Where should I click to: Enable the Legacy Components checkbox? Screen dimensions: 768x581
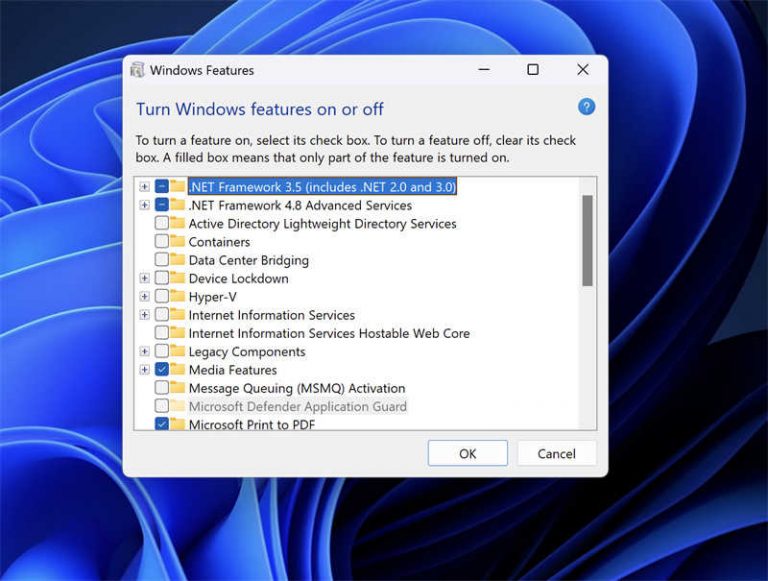(162, 351)
